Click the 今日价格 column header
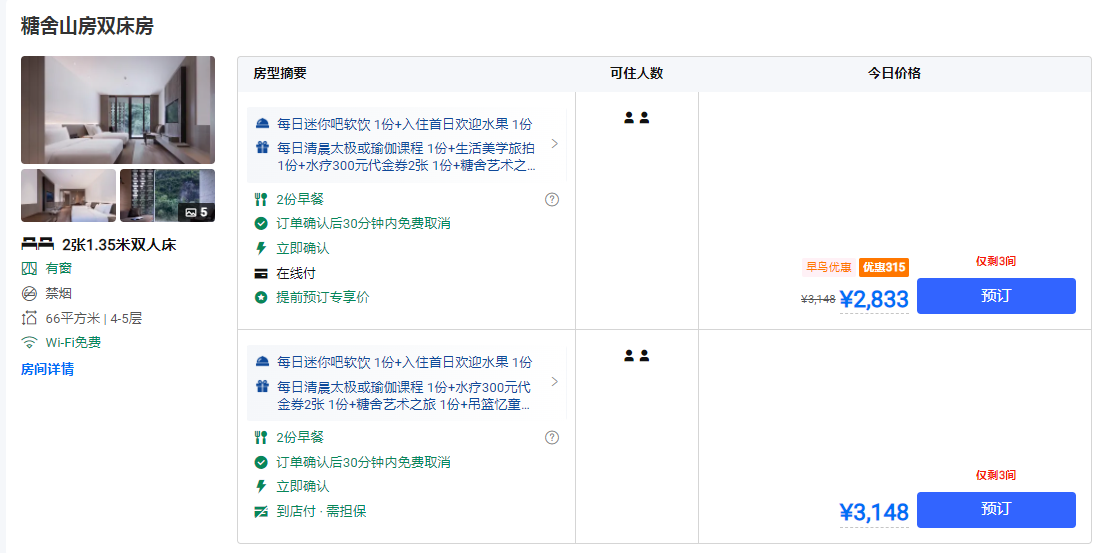 [894, 73]
